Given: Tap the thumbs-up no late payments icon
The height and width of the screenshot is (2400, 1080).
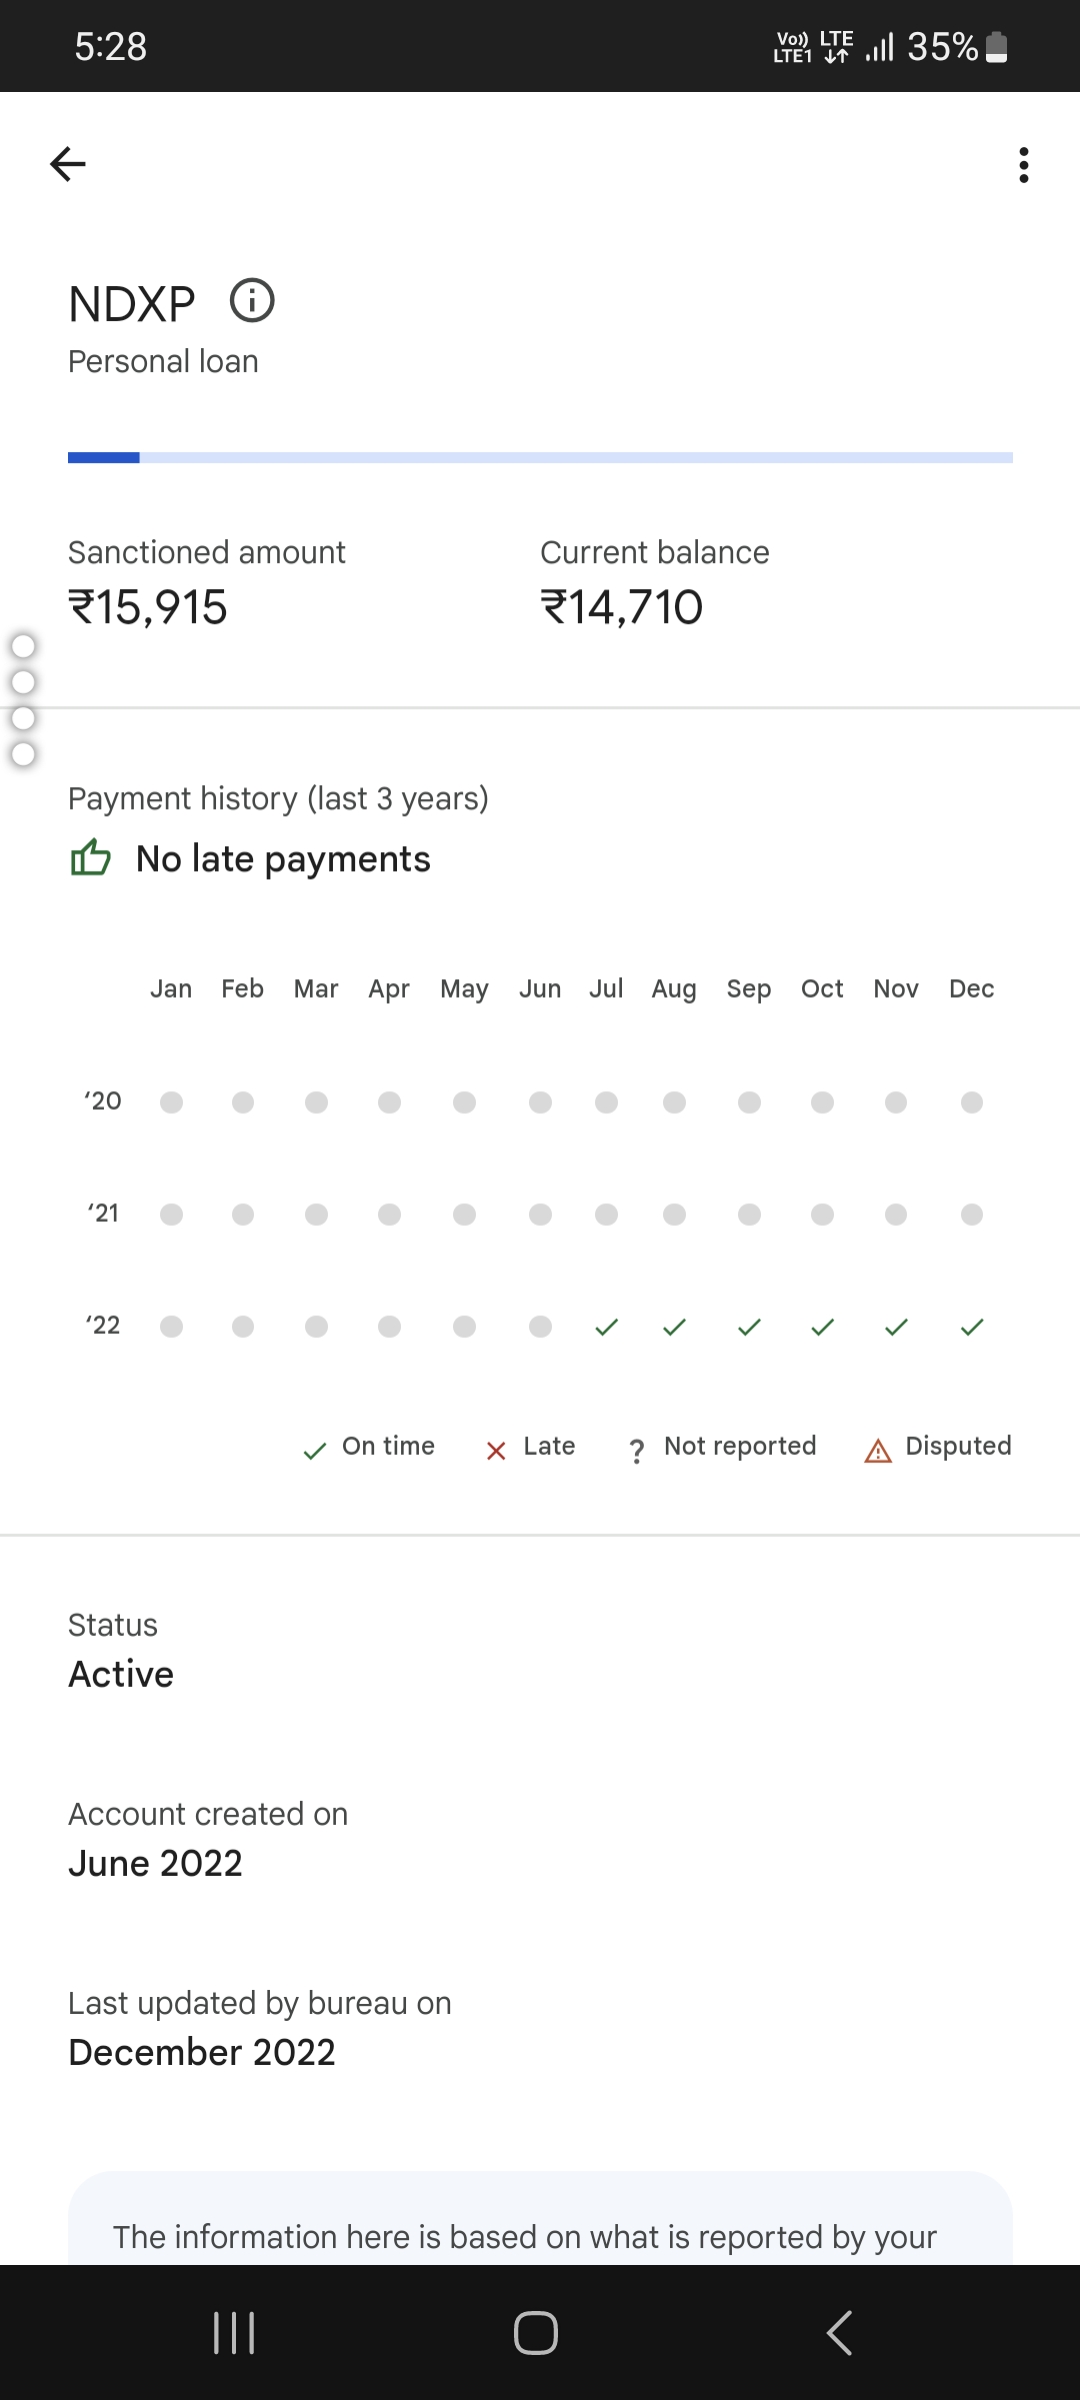Looking at the screenshot, I should (91, 858).
